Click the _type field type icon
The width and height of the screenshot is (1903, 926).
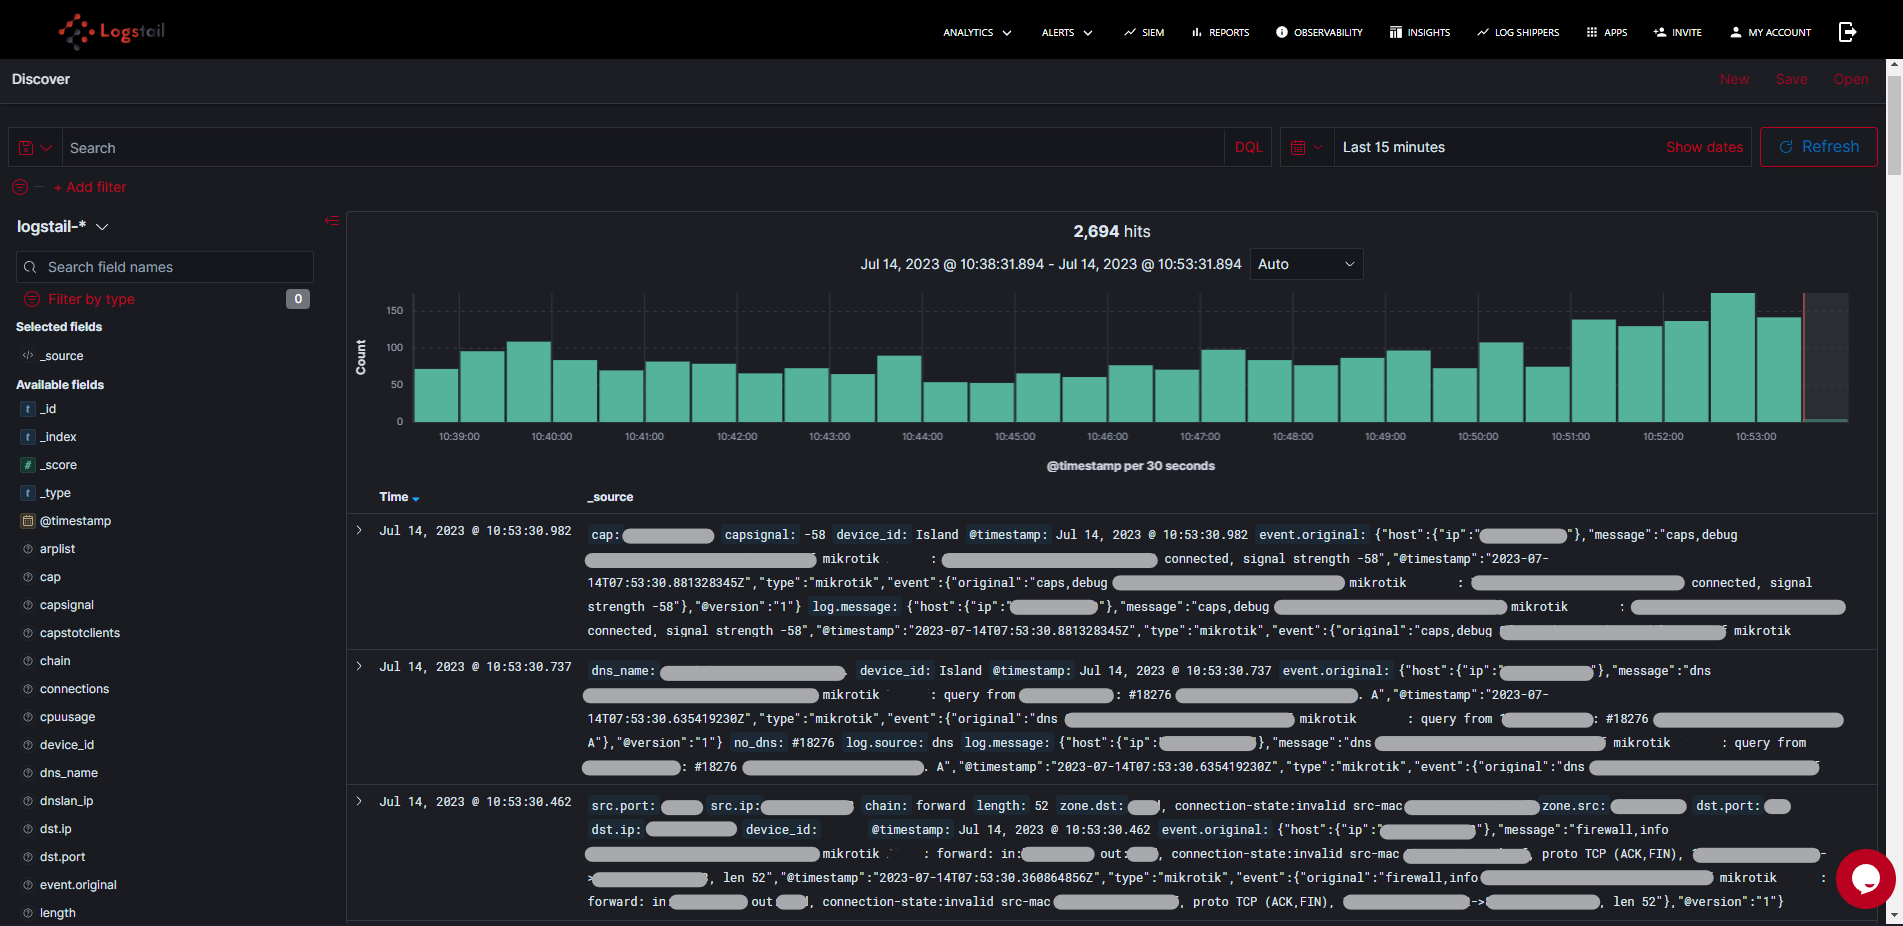coord(28,493)
